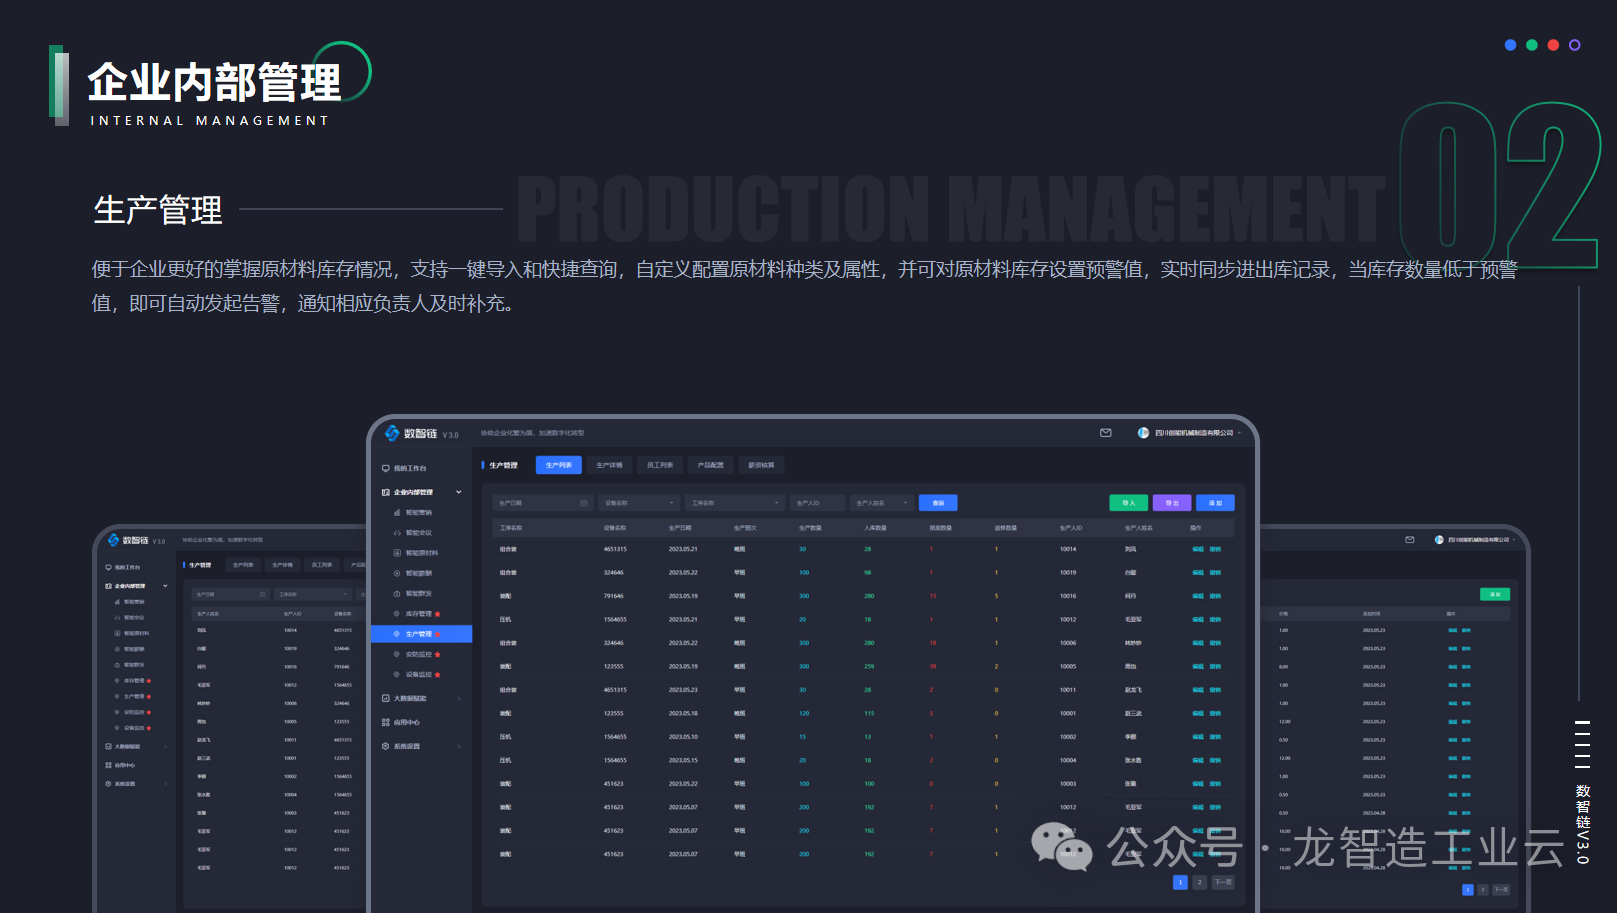Open 我的工作台 monitor icon in sidebar
1617x913 pixels.
point(386,468)
